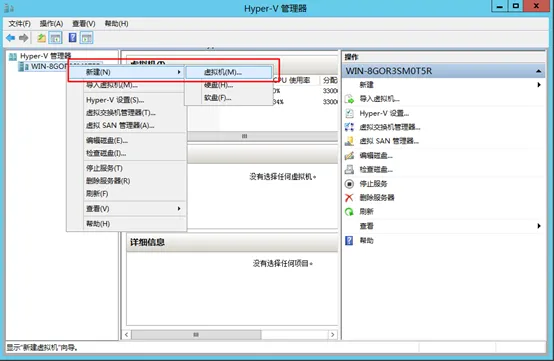This screenshot has height=361, width=554.
Task: Click the Edit Disk icon in Actions pane
Action: click(349, 155)
